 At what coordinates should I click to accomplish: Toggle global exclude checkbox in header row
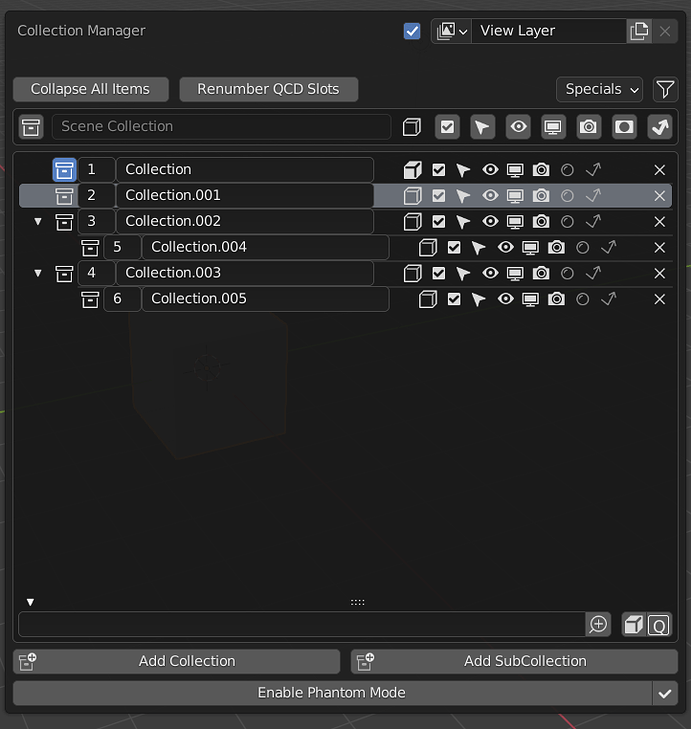click(447, 127)
